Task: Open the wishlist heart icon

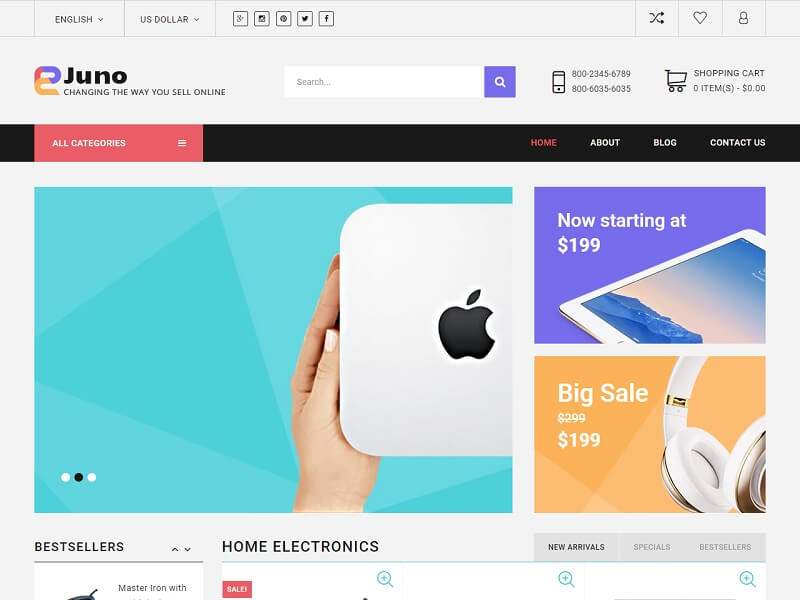Action: tap(700, 18)
